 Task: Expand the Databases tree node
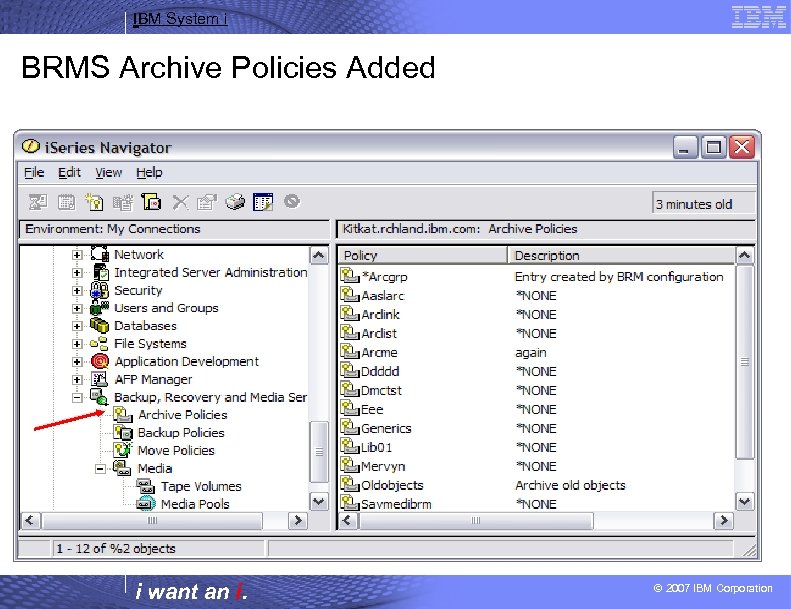tap(77, 326)
